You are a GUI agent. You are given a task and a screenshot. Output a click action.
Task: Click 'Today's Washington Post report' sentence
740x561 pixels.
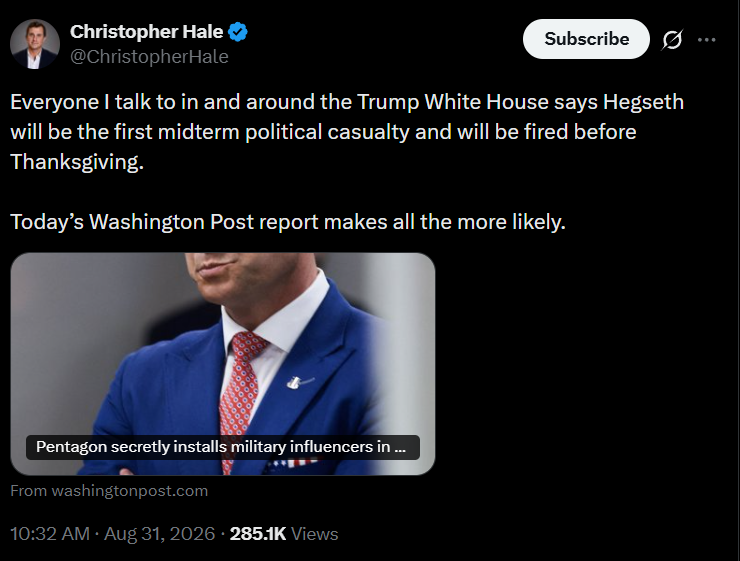point(288,222)
